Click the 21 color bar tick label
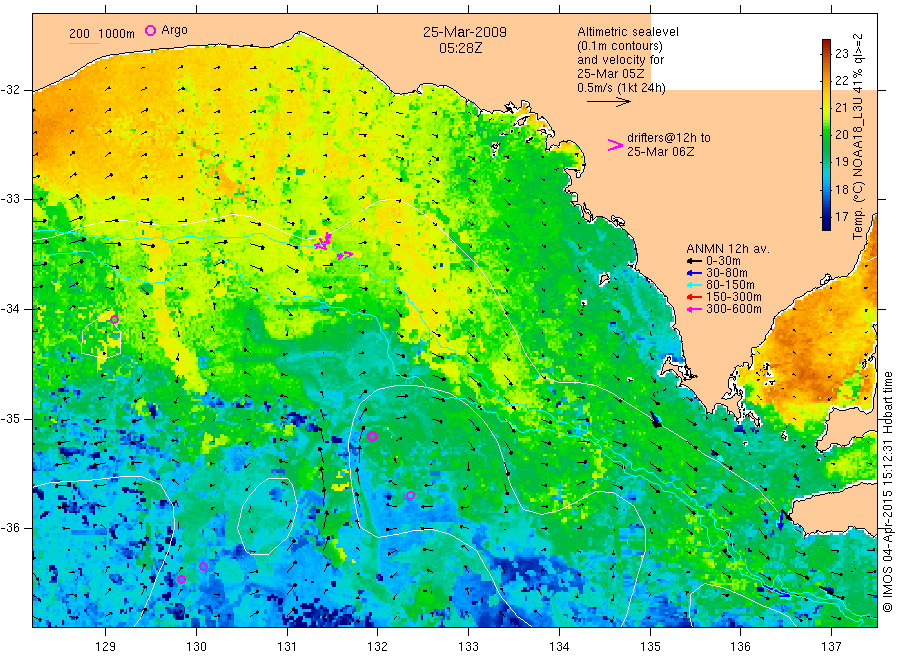Image resolution: width=900 pixels, height=660 pixels. [x=841, y=108]
